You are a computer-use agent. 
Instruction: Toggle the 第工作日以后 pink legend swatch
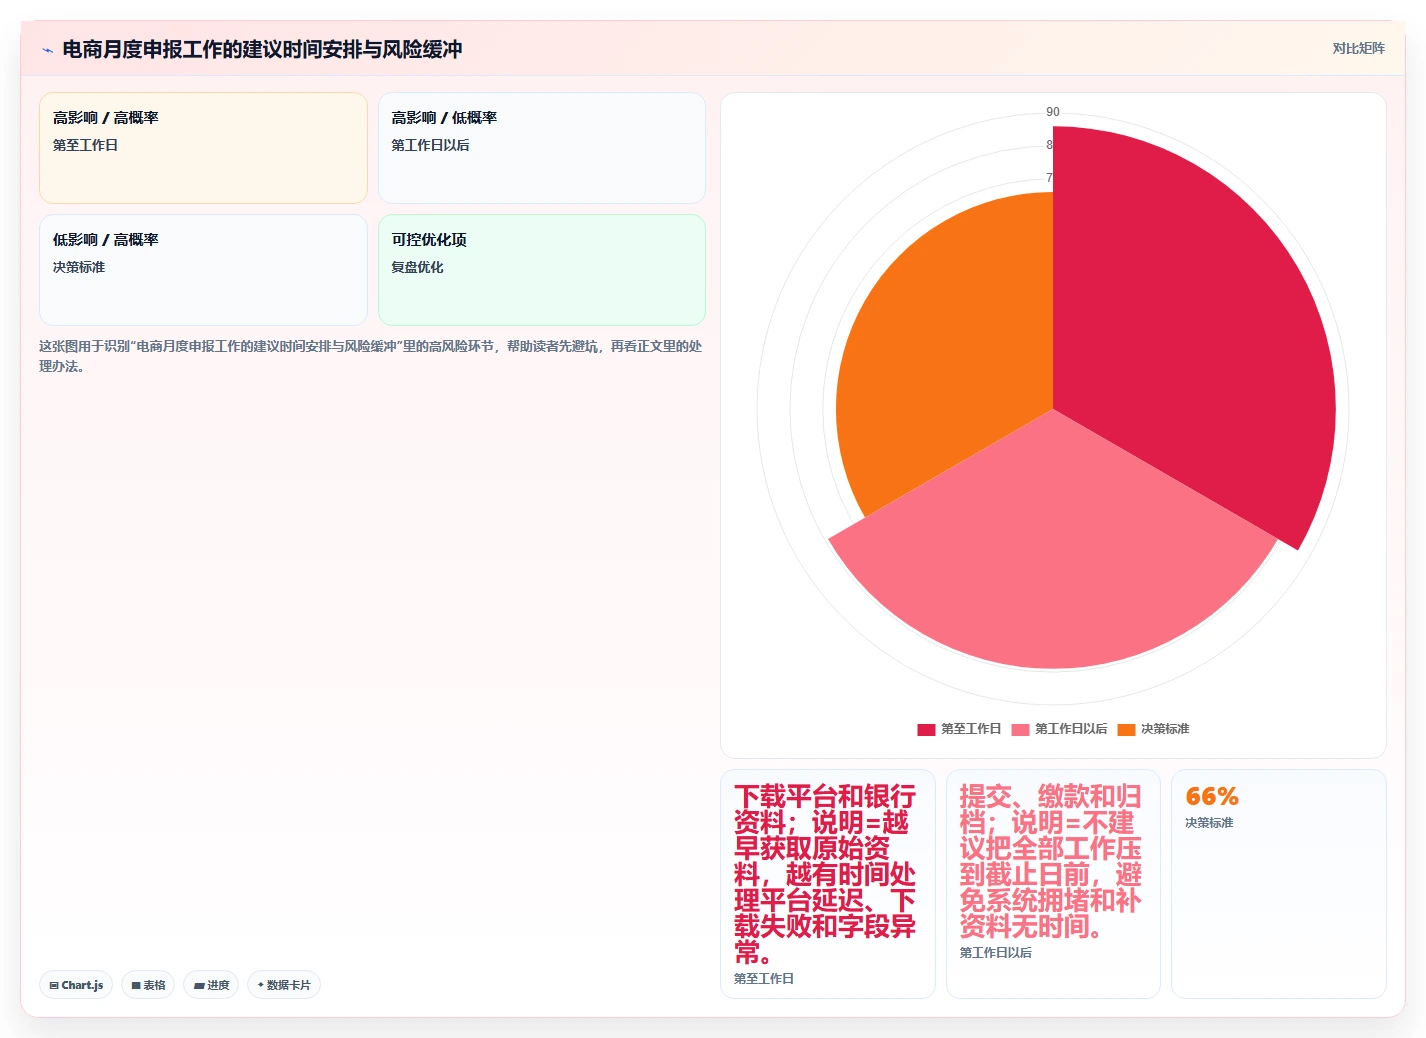(x=1020, y=729)
